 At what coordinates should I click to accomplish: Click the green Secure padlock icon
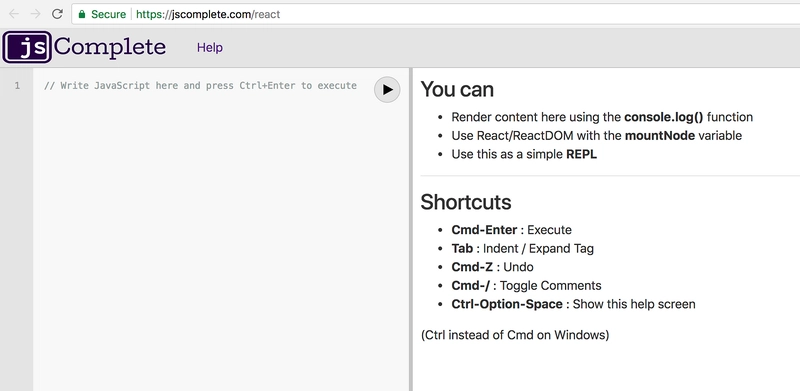82,14
